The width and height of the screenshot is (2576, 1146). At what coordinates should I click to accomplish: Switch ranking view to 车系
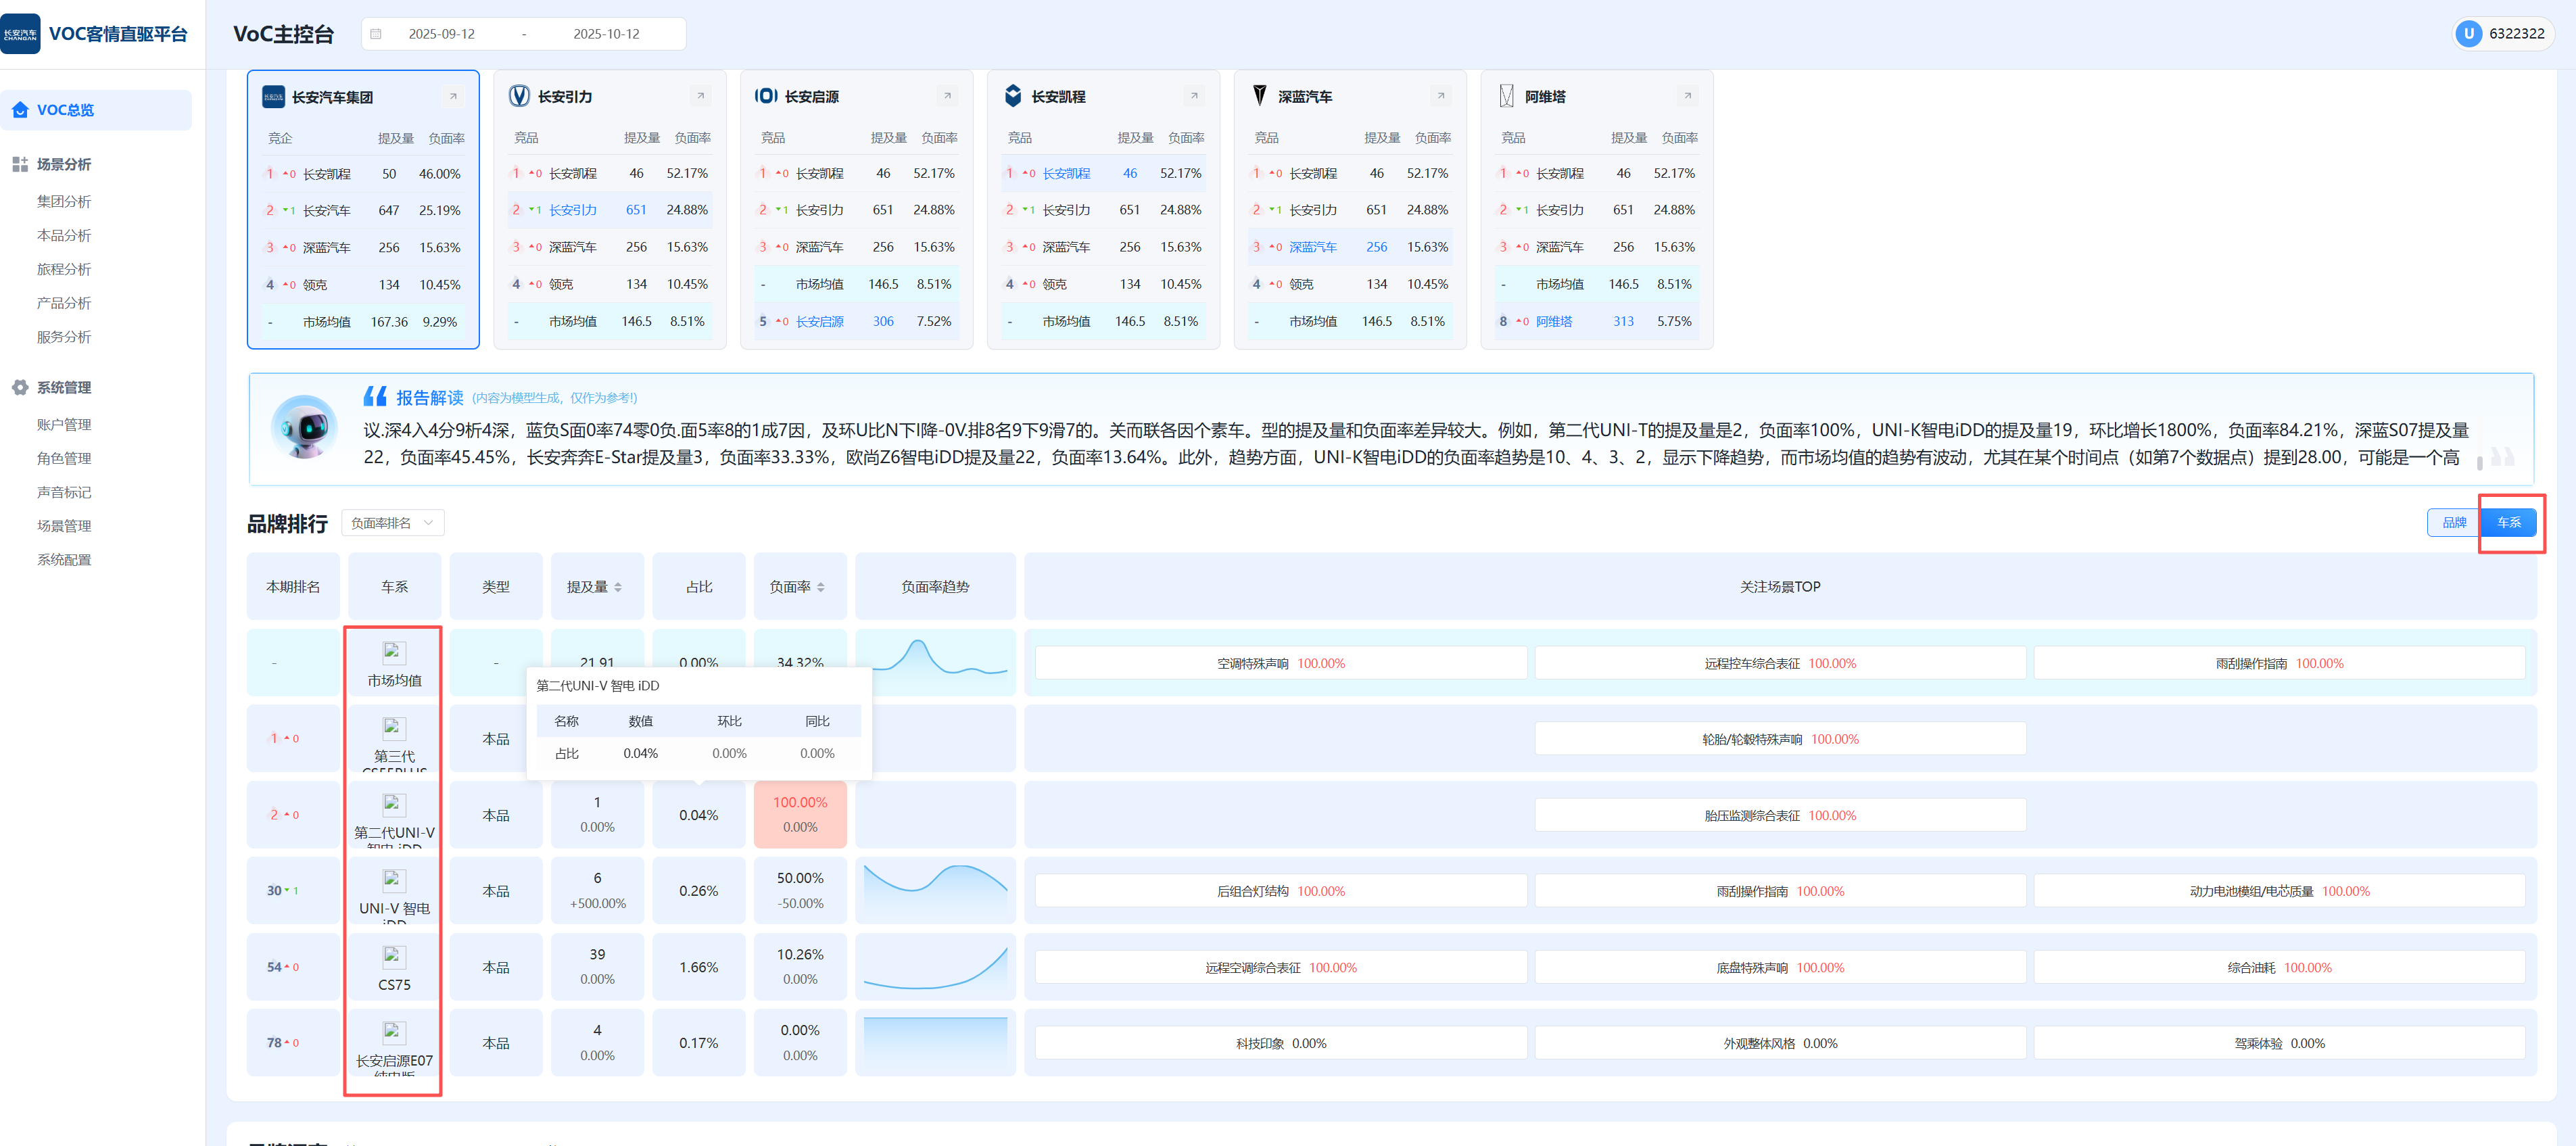point(2508,522)
